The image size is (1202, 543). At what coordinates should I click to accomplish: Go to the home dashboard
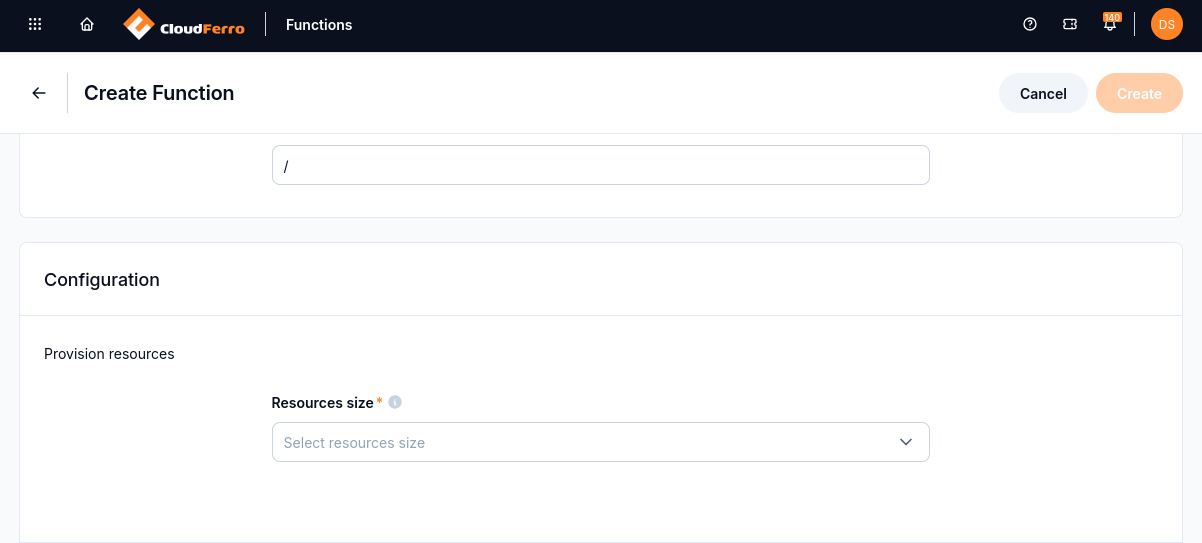(x=87, y=25)
